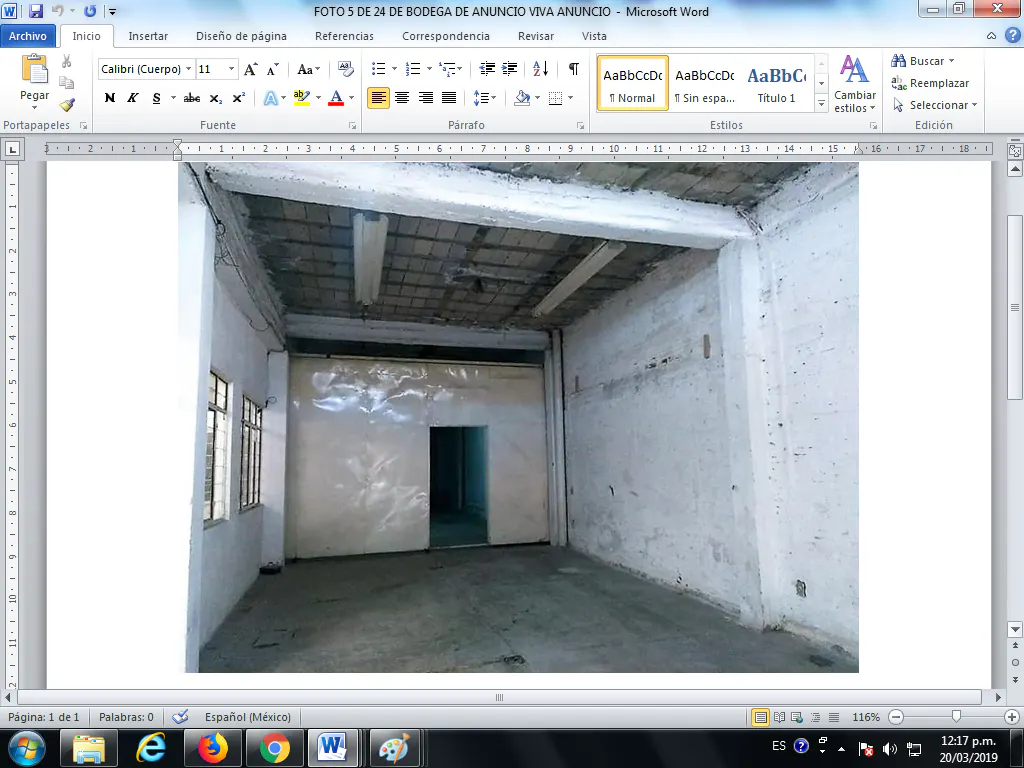1024x768 pixels.
Task: Click the Paste (Pegar) icon
Action: [35, 69]
